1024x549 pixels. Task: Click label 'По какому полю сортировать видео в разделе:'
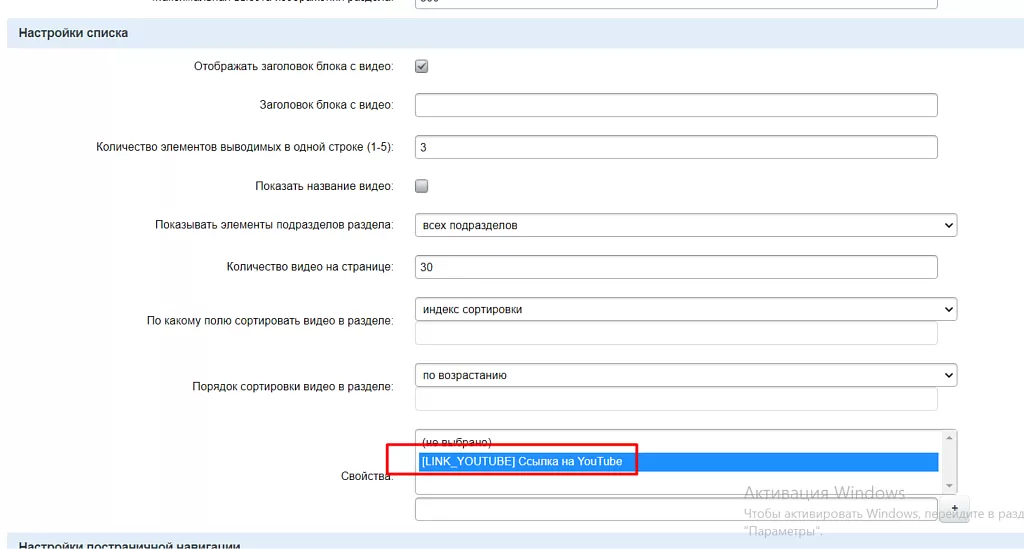click(270, 321)
